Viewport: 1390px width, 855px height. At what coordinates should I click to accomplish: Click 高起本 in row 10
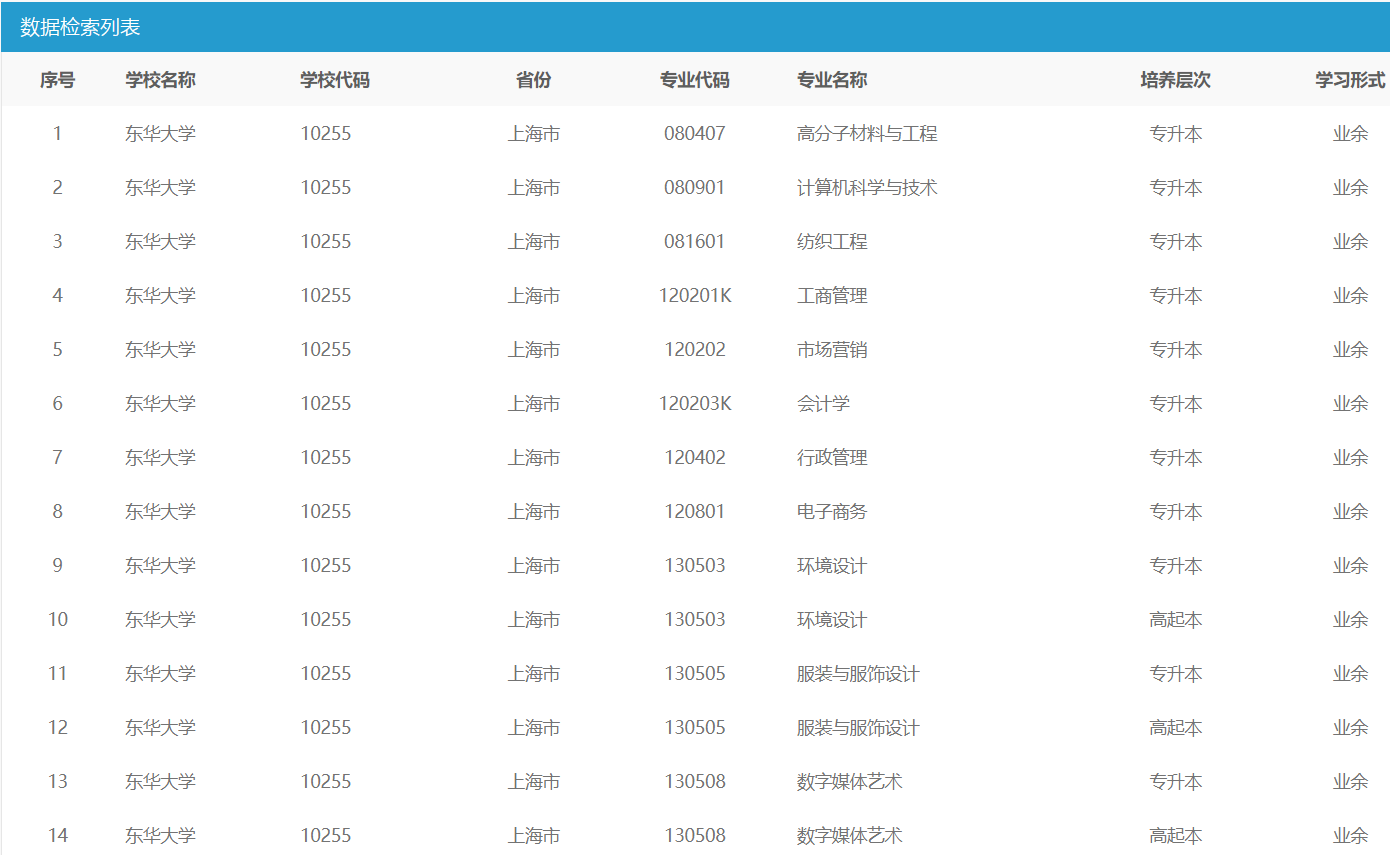click(1176, 620)
